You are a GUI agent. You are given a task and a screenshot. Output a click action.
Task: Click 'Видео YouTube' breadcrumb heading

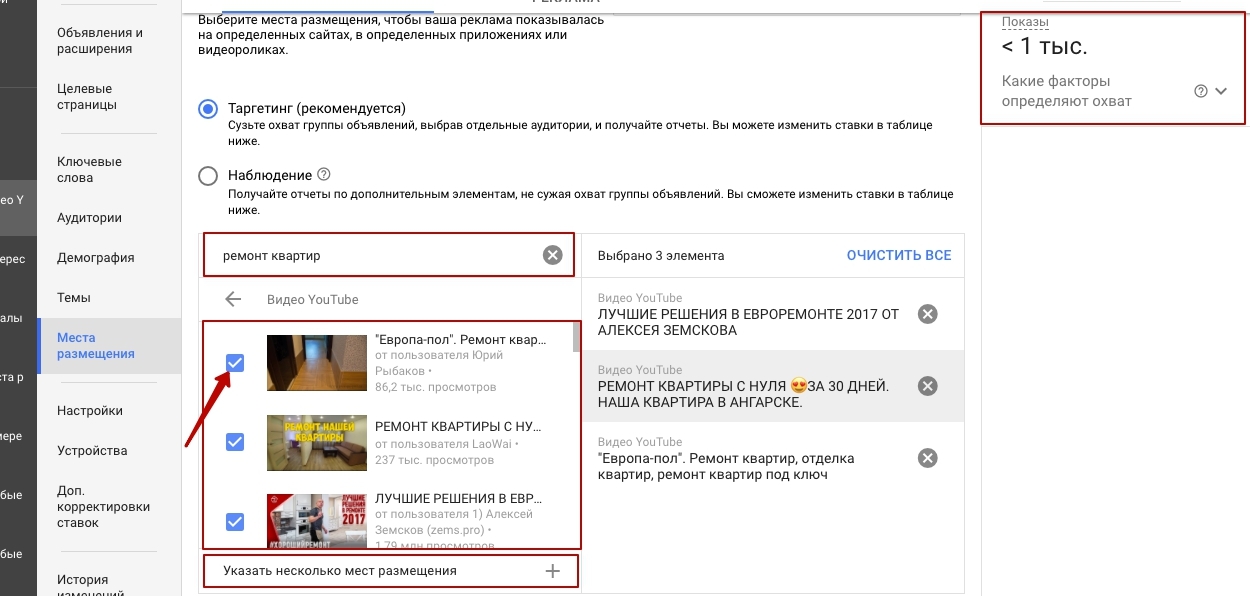click(x=312, y=299)
